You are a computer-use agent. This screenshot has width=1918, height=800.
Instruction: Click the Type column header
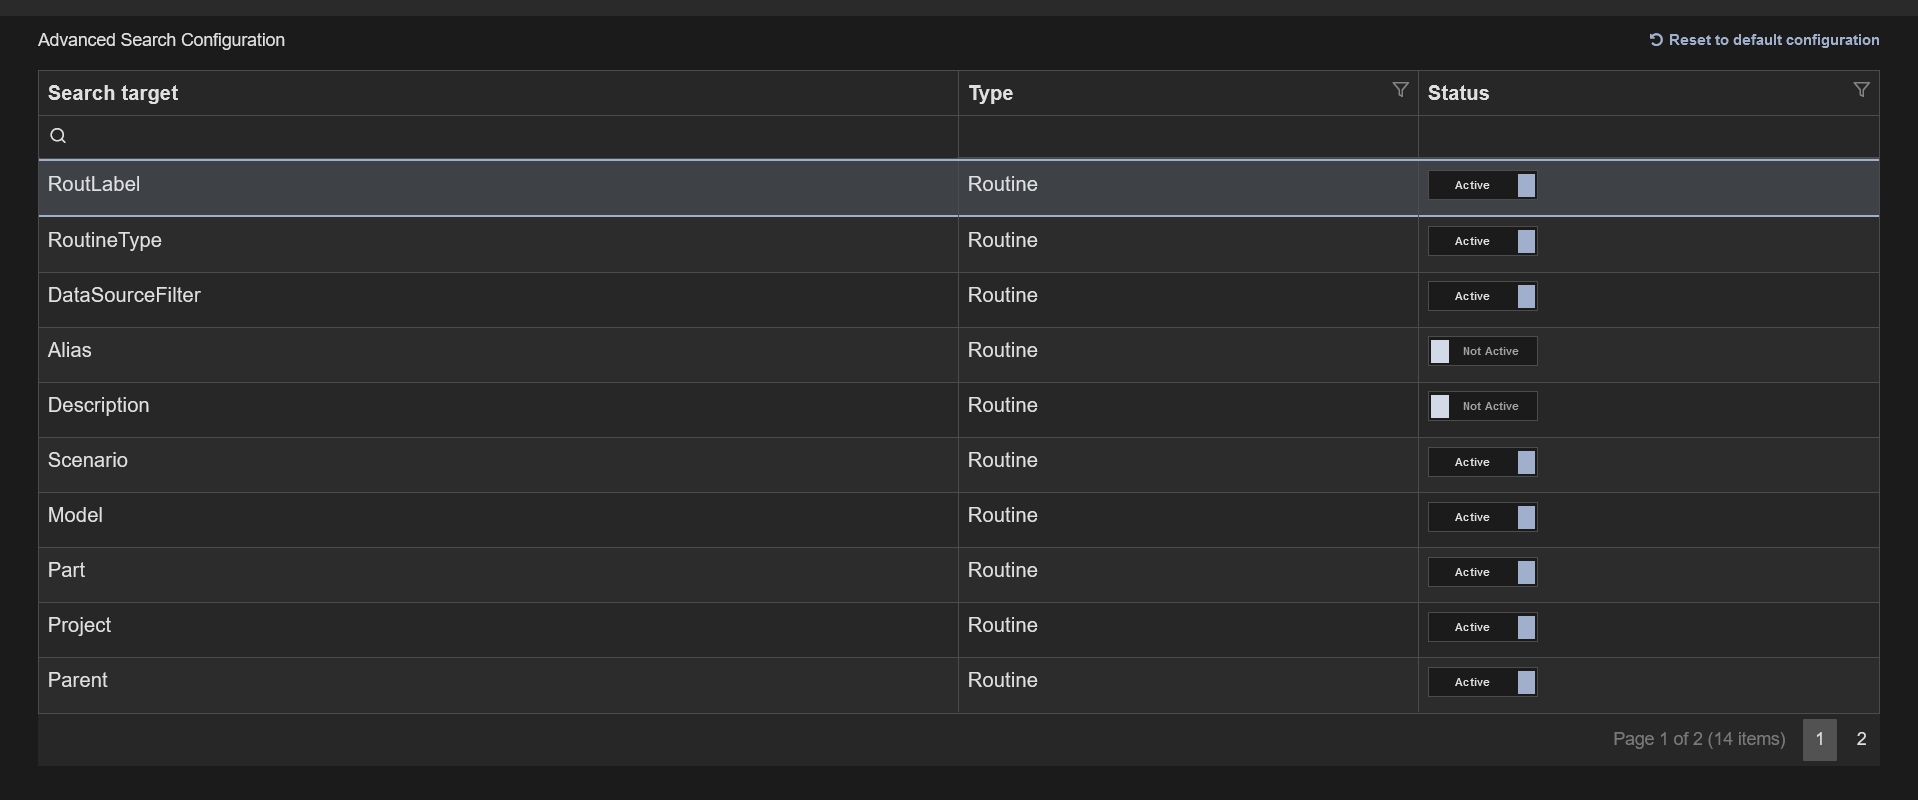pyautogui.click(x=990, y=93)
